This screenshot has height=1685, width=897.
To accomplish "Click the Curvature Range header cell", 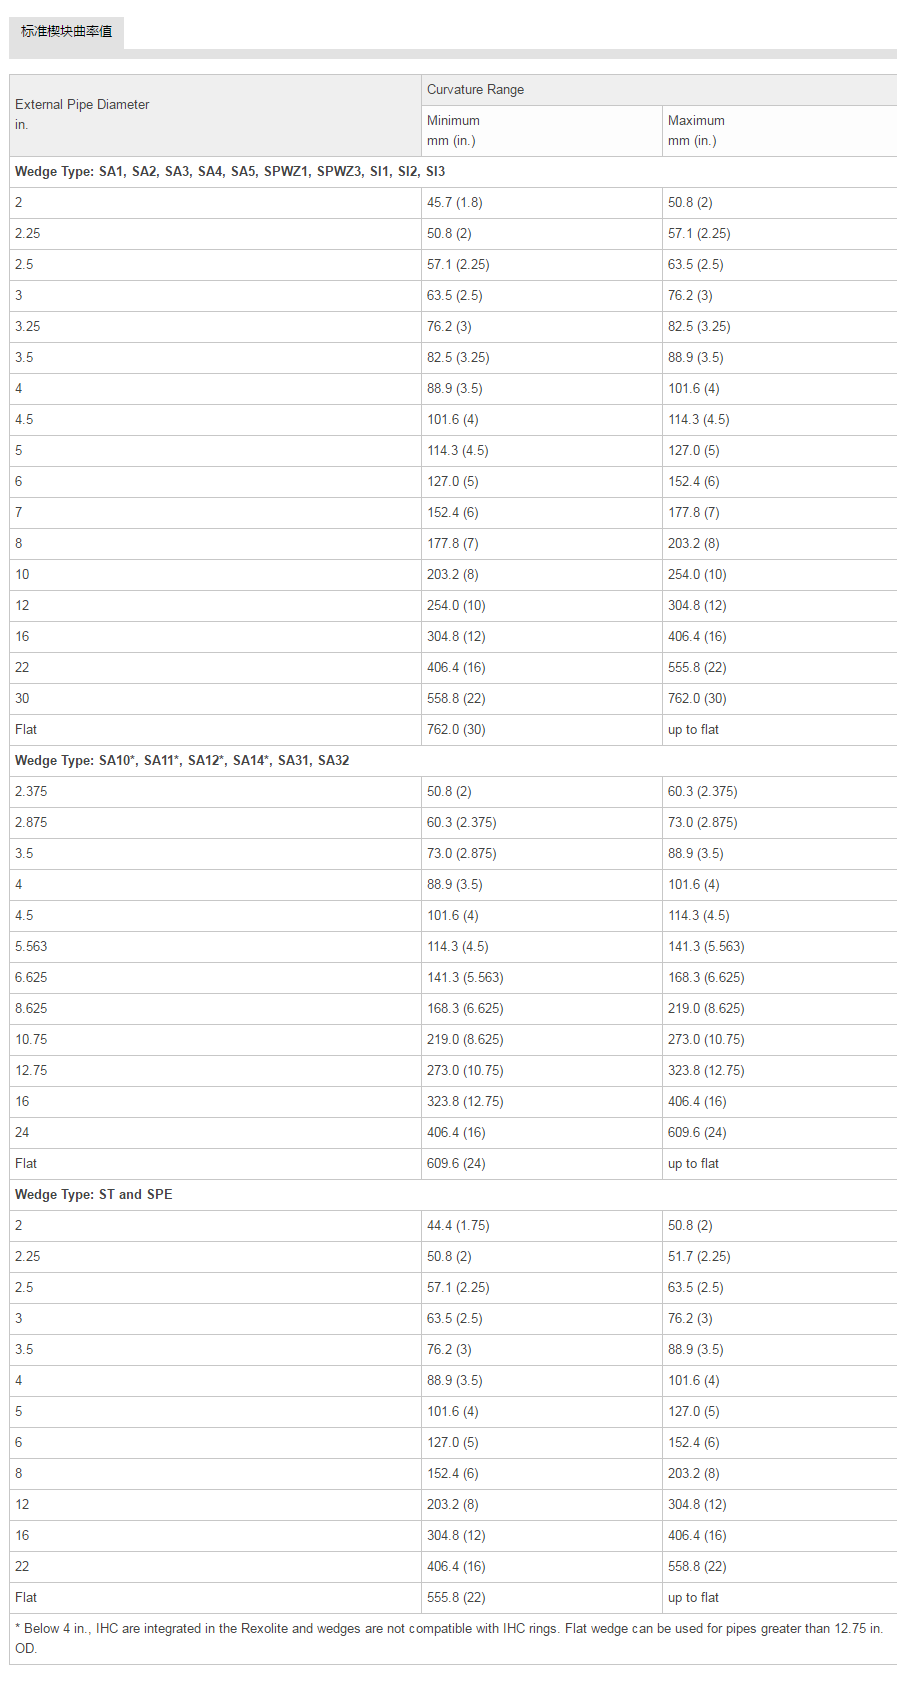I will point(475,89).
